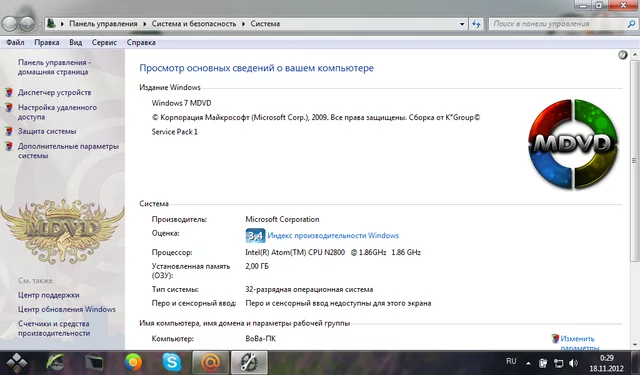640x375 pixels.
Task: Click the help question mark icon
Action: (x=622, y=55)
